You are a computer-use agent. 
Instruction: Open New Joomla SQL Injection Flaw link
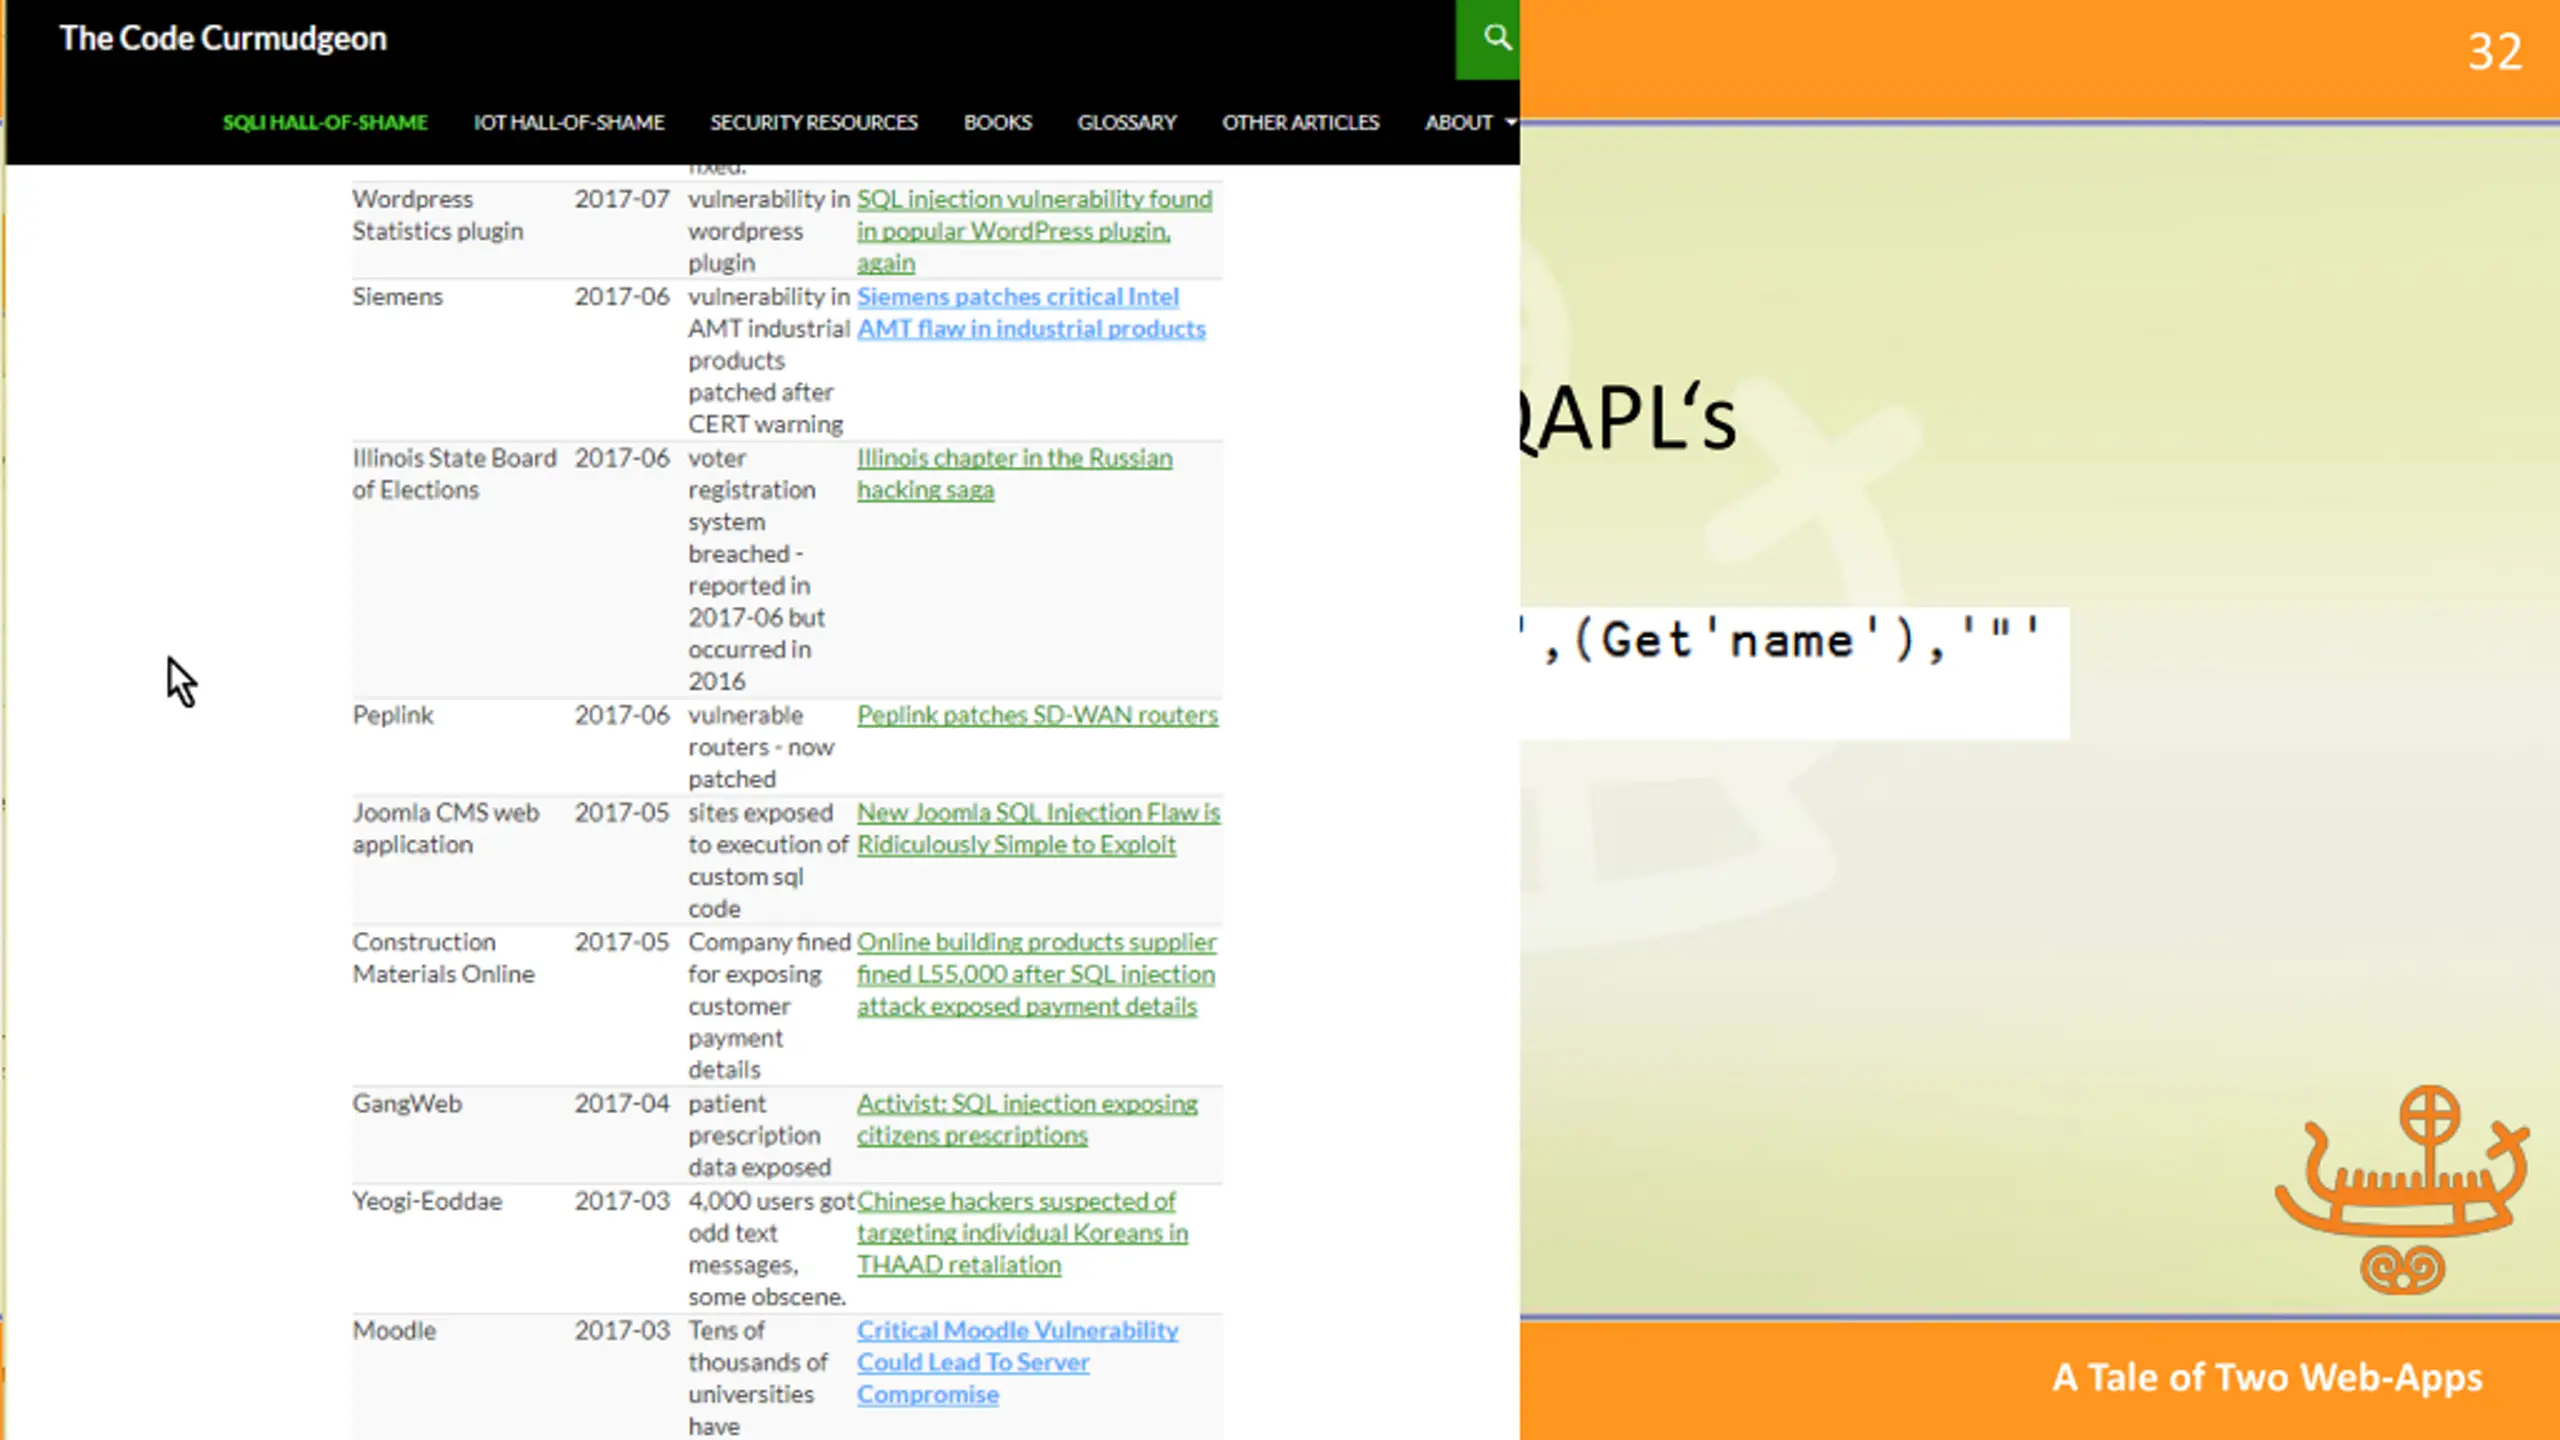point(1037,813)
